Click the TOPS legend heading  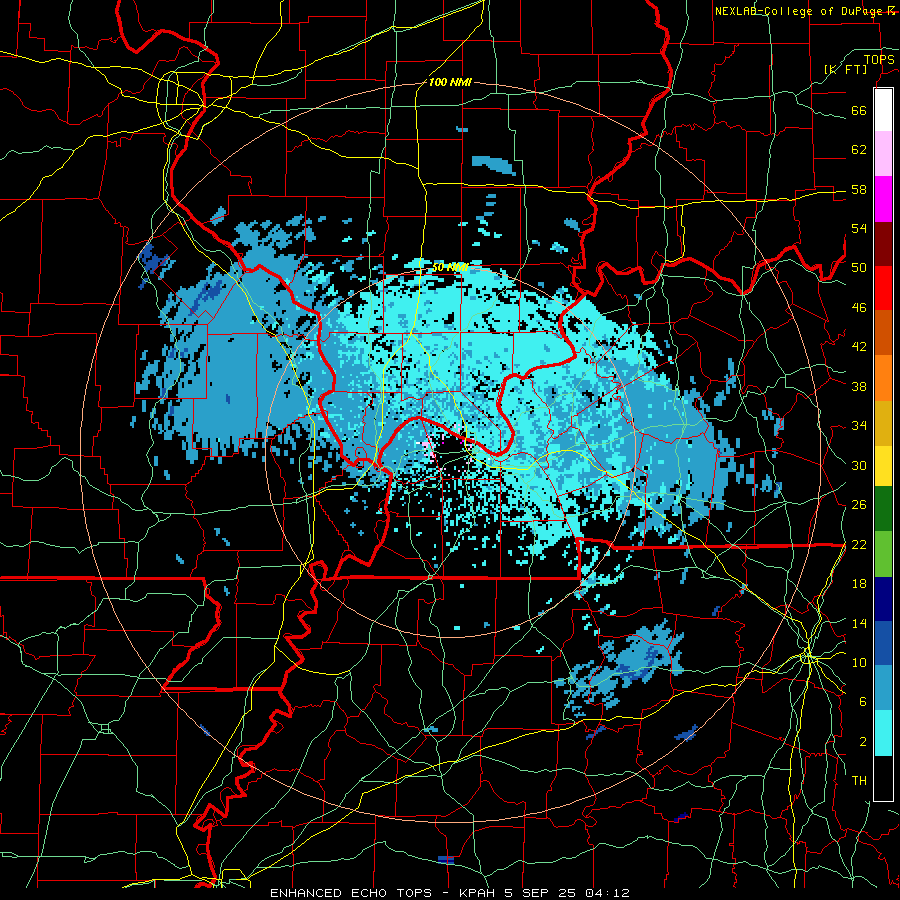click(879, 59)
